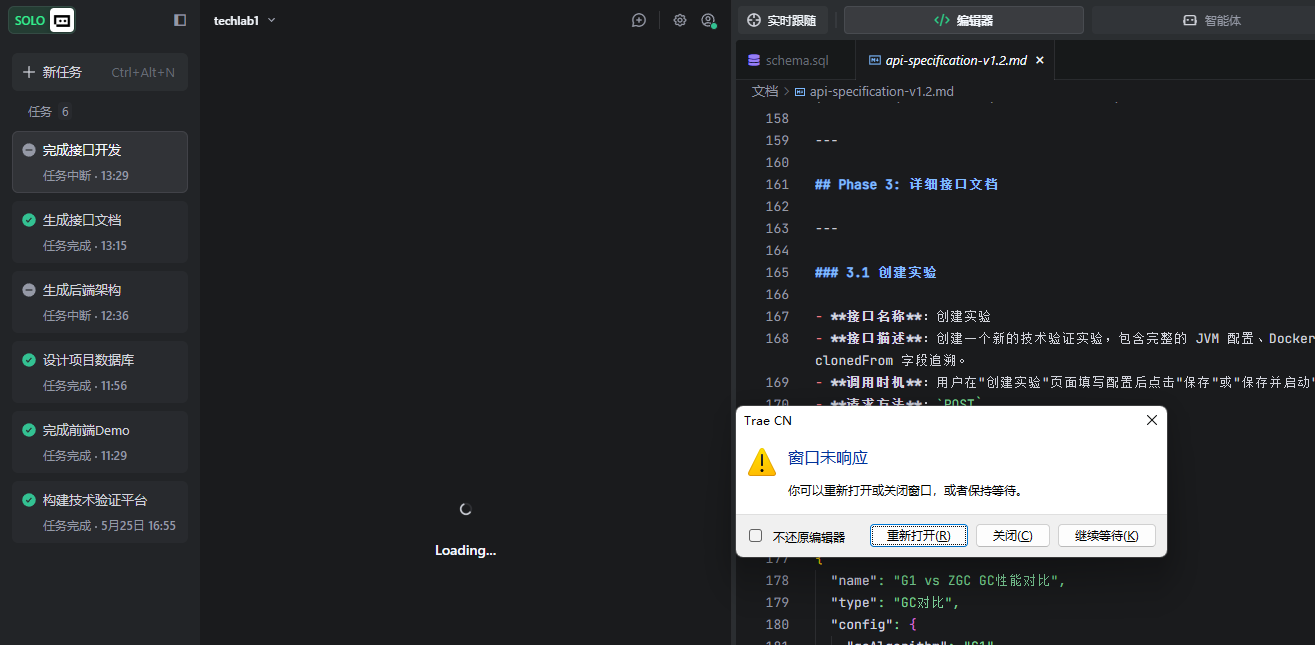This screenshot has height=645, width=1315.
Task: Click the 调用时机 bullet line
Action: click(1065, 382)
